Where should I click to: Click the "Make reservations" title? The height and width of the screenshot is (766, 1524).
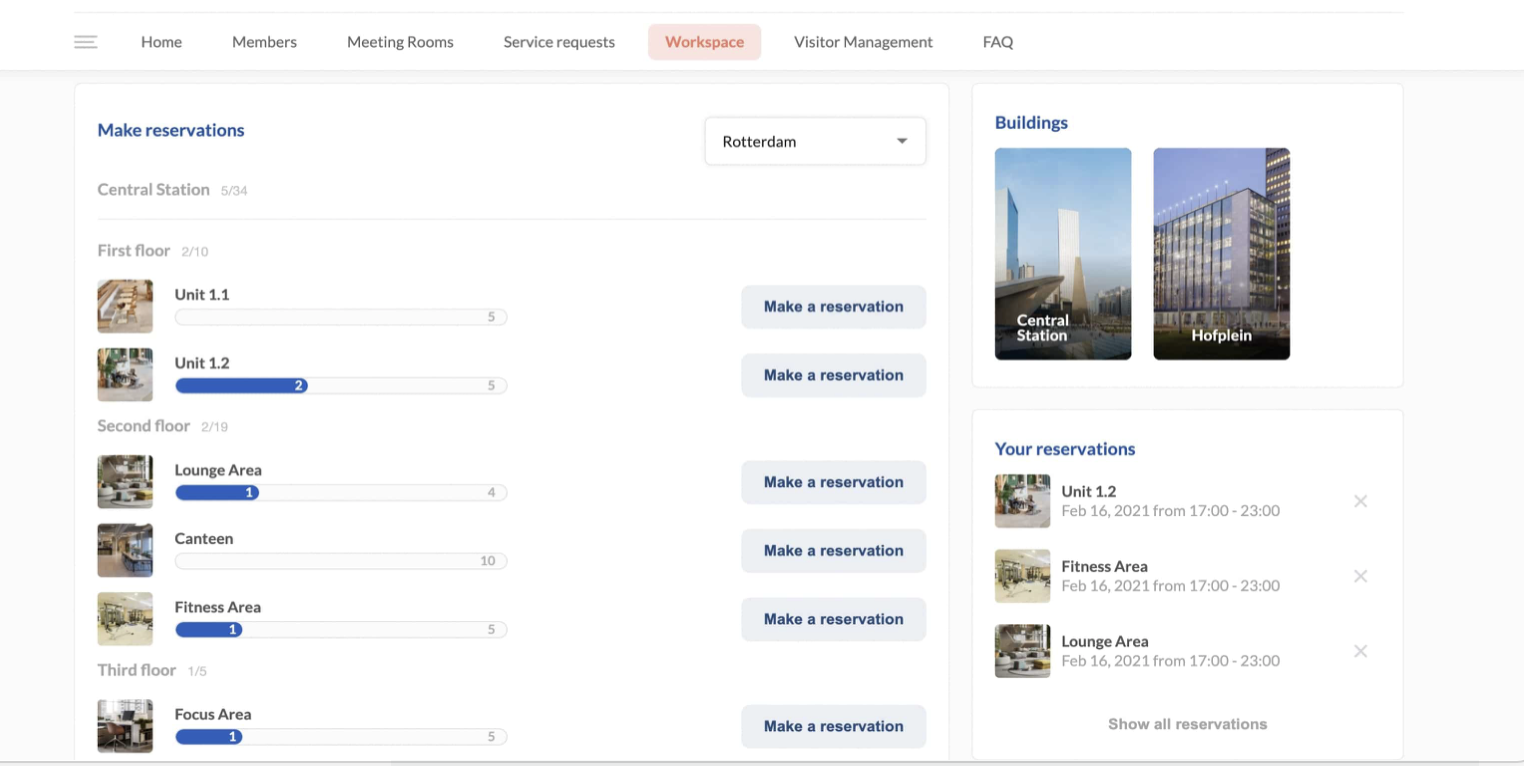coord(171,130)
